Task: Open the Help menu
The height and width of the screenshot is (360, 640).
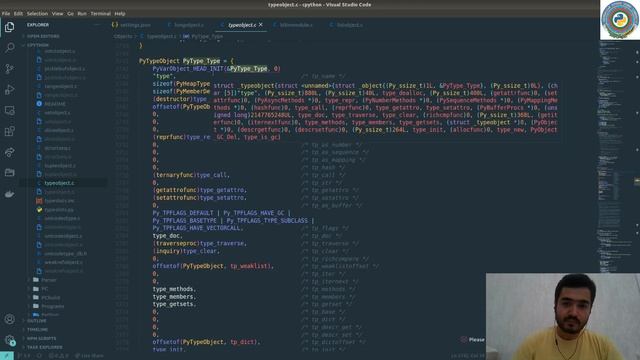Action: [120, 13]
